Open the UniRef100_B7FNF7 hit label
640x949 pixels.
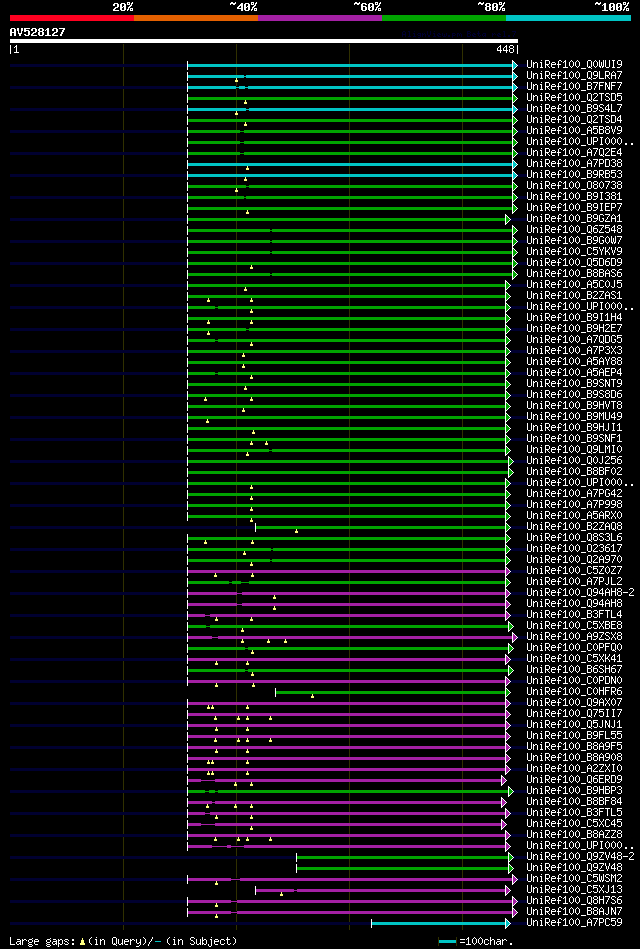pyautogui.click(x=575, y=86)
